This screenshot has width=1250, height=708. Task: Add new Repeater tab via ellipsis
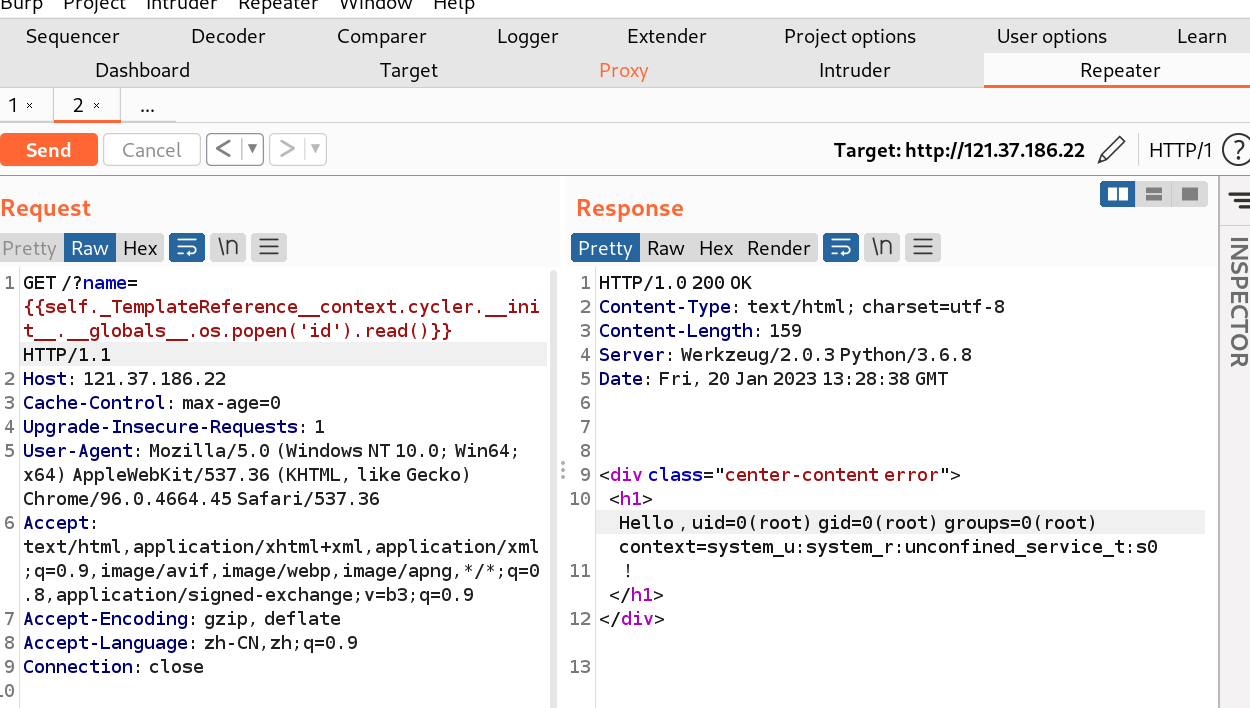[147, 105]
